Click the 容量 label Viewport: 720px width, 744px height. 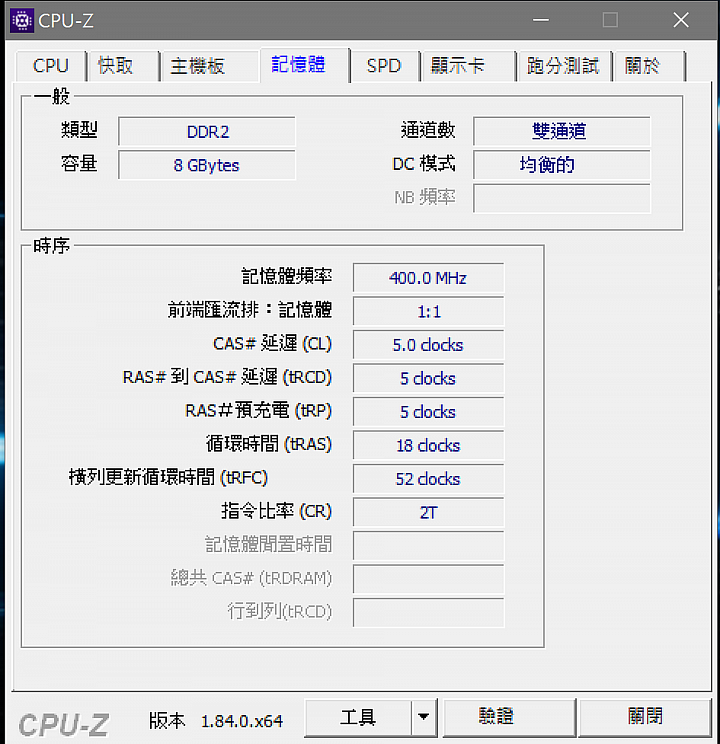click(79, 164)
